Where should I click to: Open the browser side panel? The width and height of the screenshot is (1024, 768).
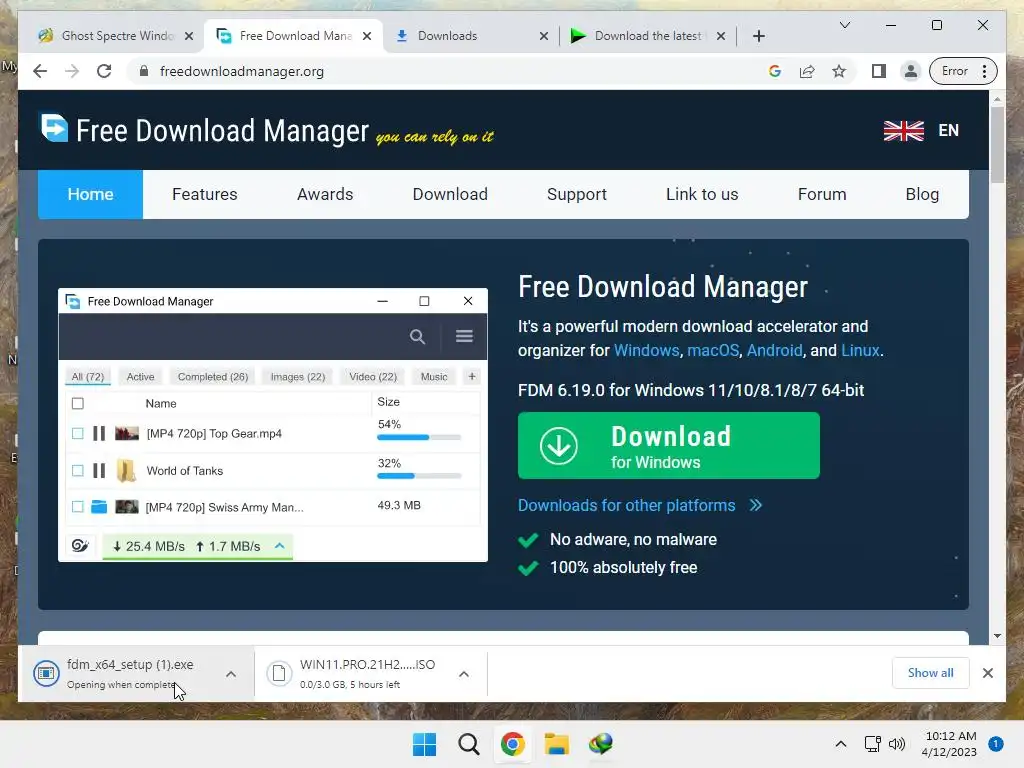(879, 71)
